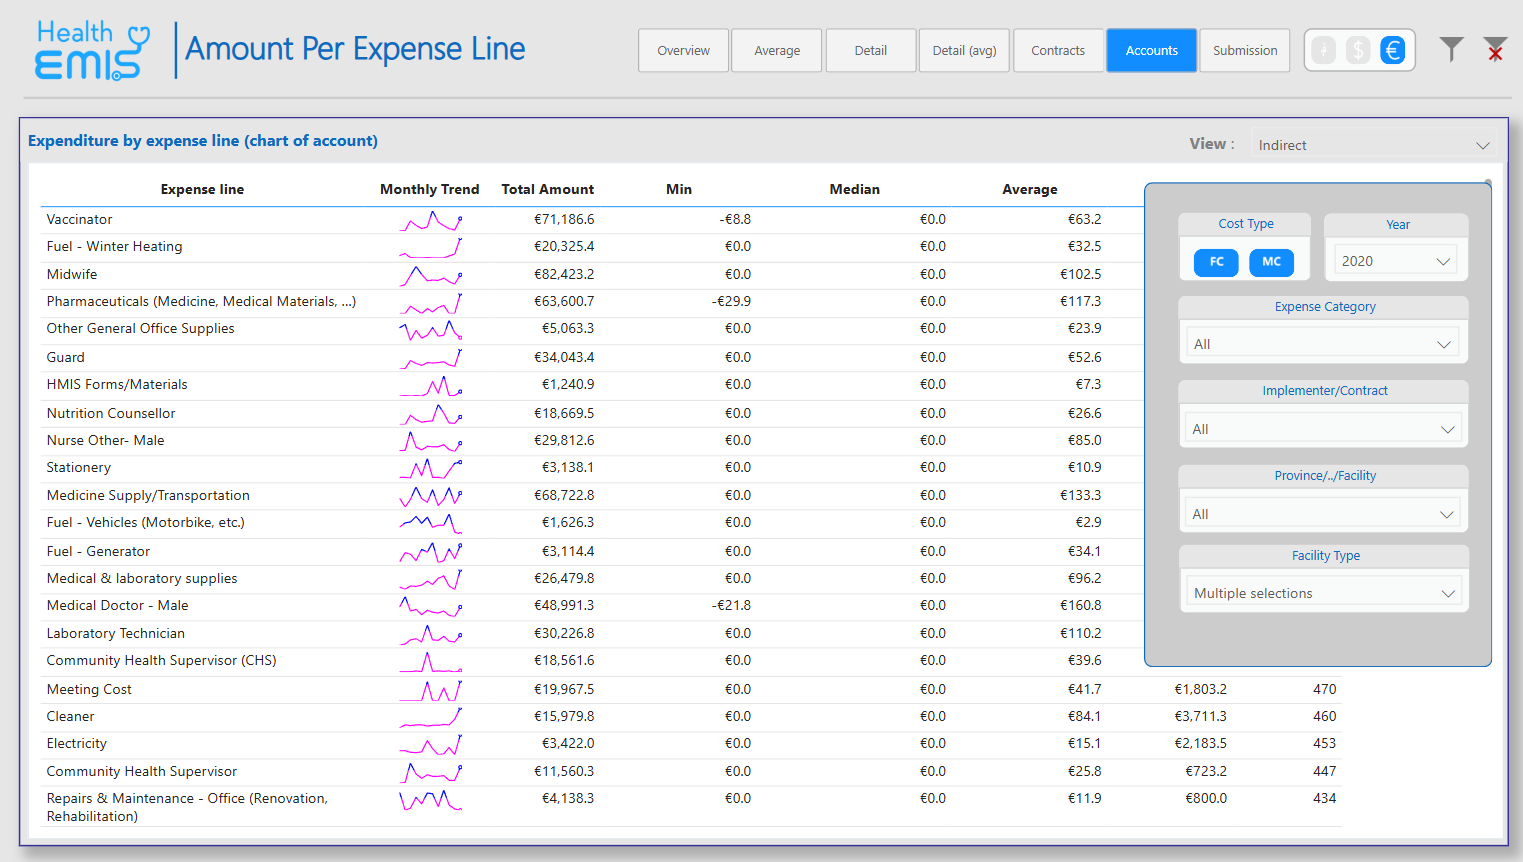Clear all filters with the red X icon
This screenshot has height=862, width=1523.
(x=1495, y=49)
